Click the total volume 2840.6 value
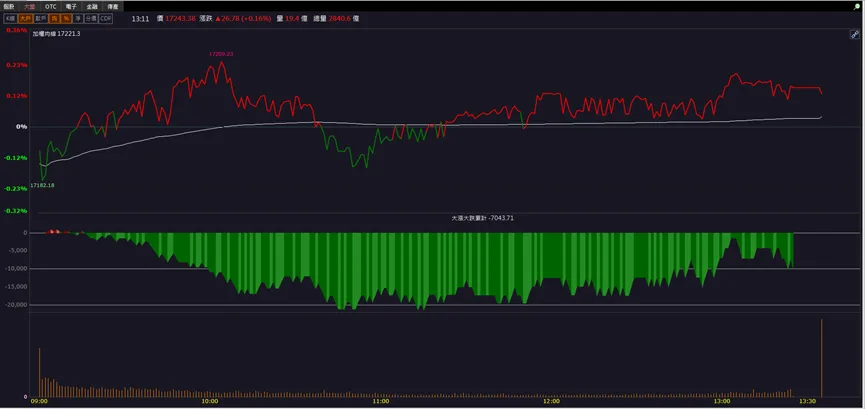 coord(340,19)
